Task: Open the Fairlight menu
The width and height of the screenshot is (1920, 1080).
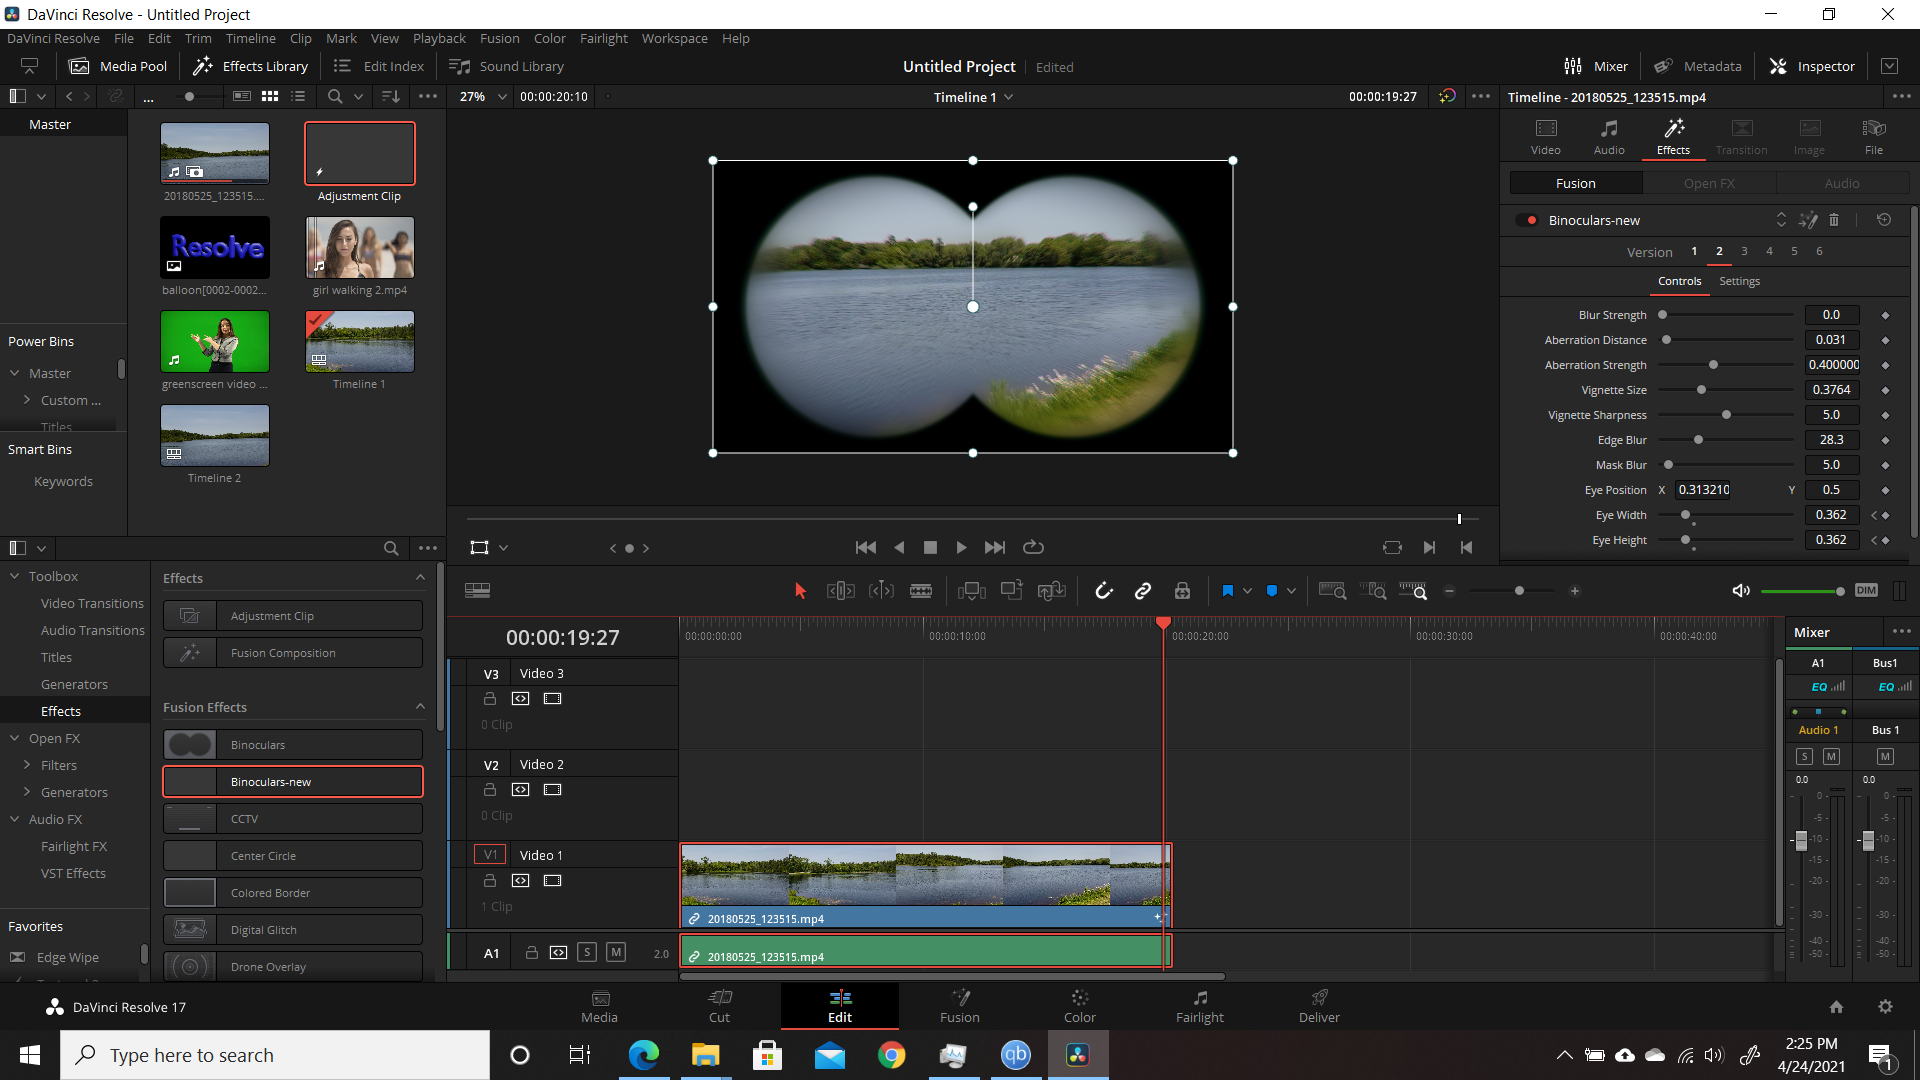Action: click(x=604, y=38)
